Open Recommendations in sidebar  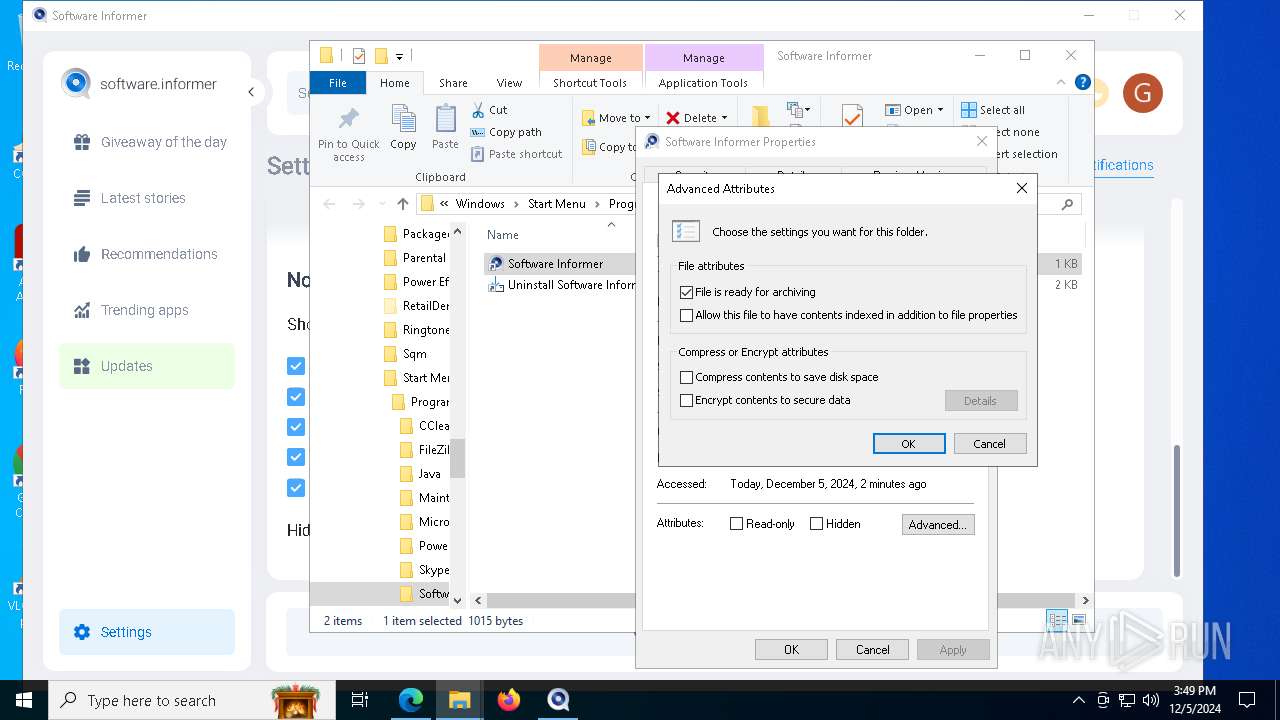click(146, 254)
